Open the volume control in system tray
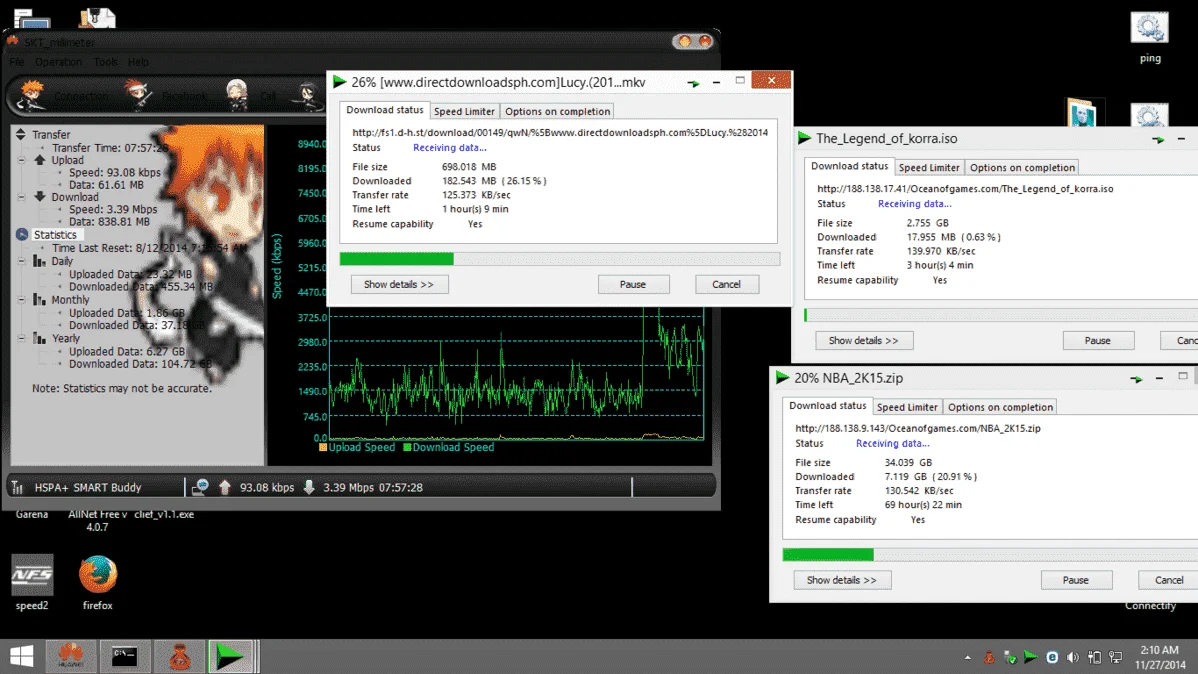The height and width of the screenshot is (674, 1198). point(1073,657)
